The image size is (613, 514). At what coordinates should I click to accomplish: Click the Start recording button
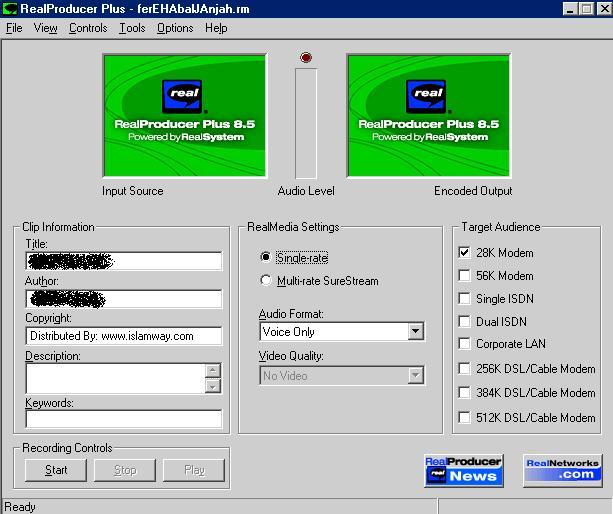[x=56, y=470]
